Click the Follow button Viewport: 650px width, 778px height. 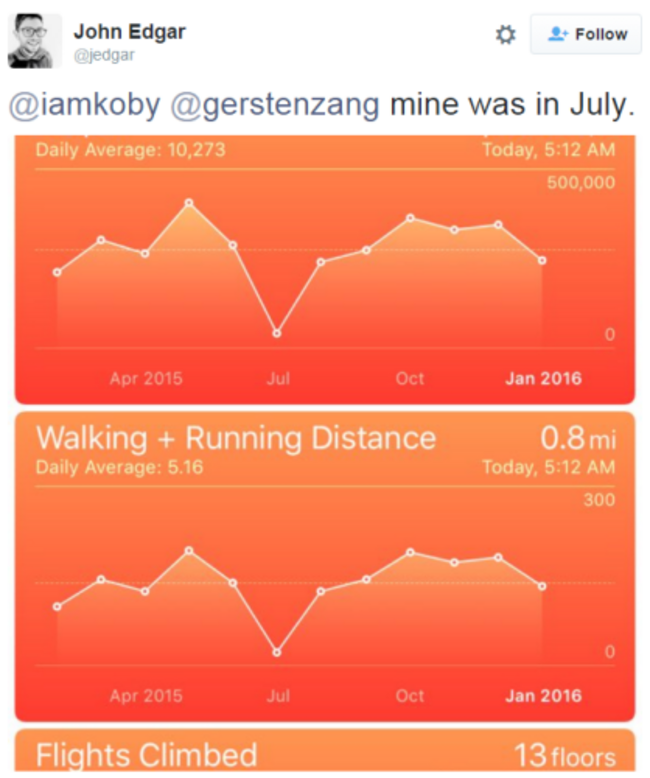pyautogui.click(x=585, y=34)
